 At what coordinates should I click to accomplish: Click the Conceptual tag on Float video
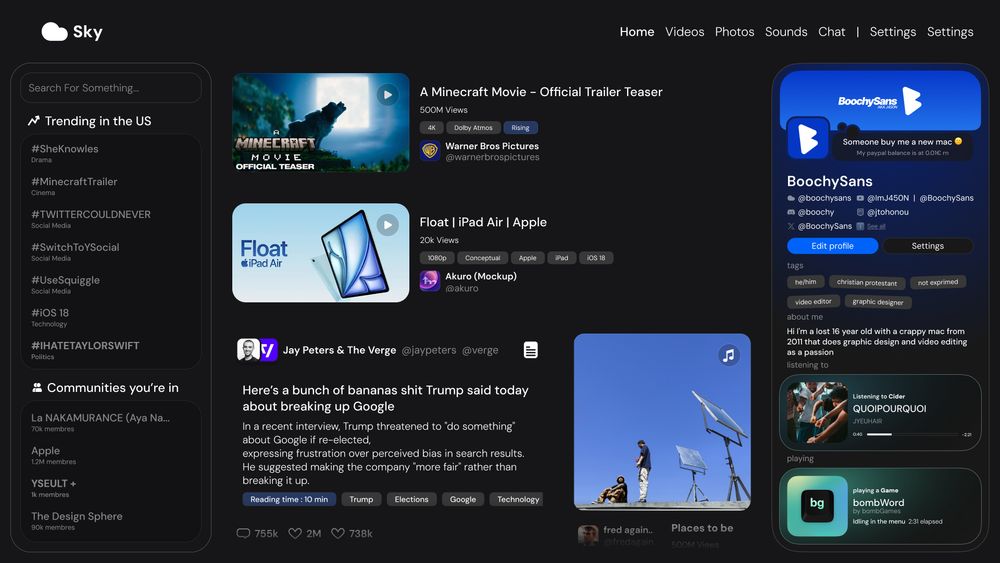[482, 258]
